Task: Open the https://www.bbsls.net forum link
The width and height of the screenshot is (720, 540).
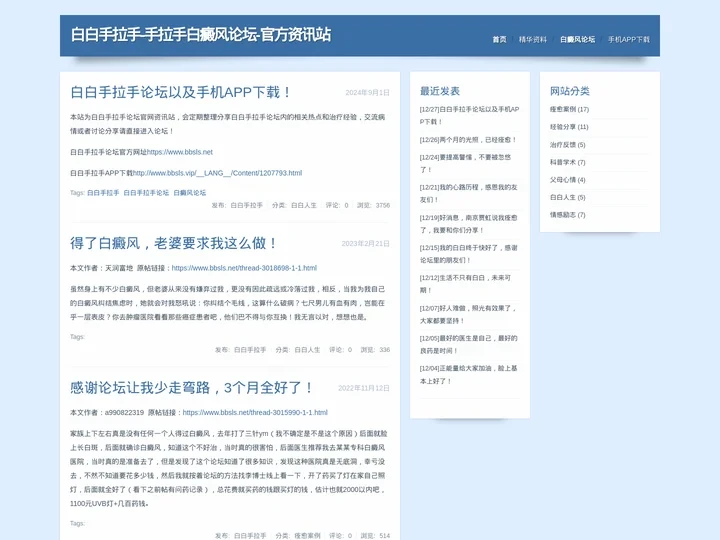Action: point(180,152)
